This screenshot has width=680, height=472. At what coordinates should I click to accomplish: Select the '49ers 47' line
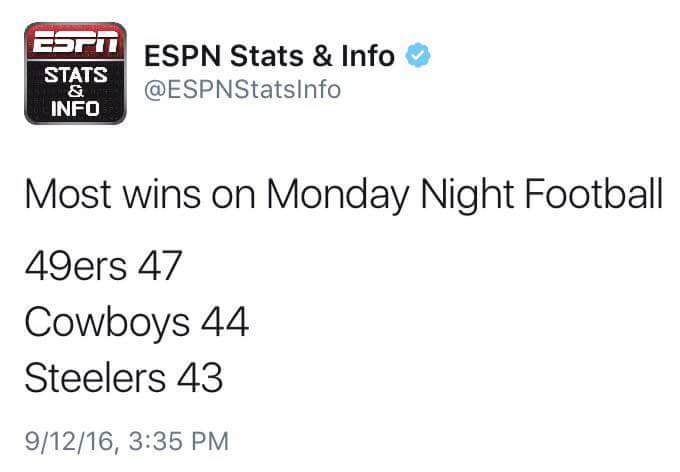(x=103, y=266)
